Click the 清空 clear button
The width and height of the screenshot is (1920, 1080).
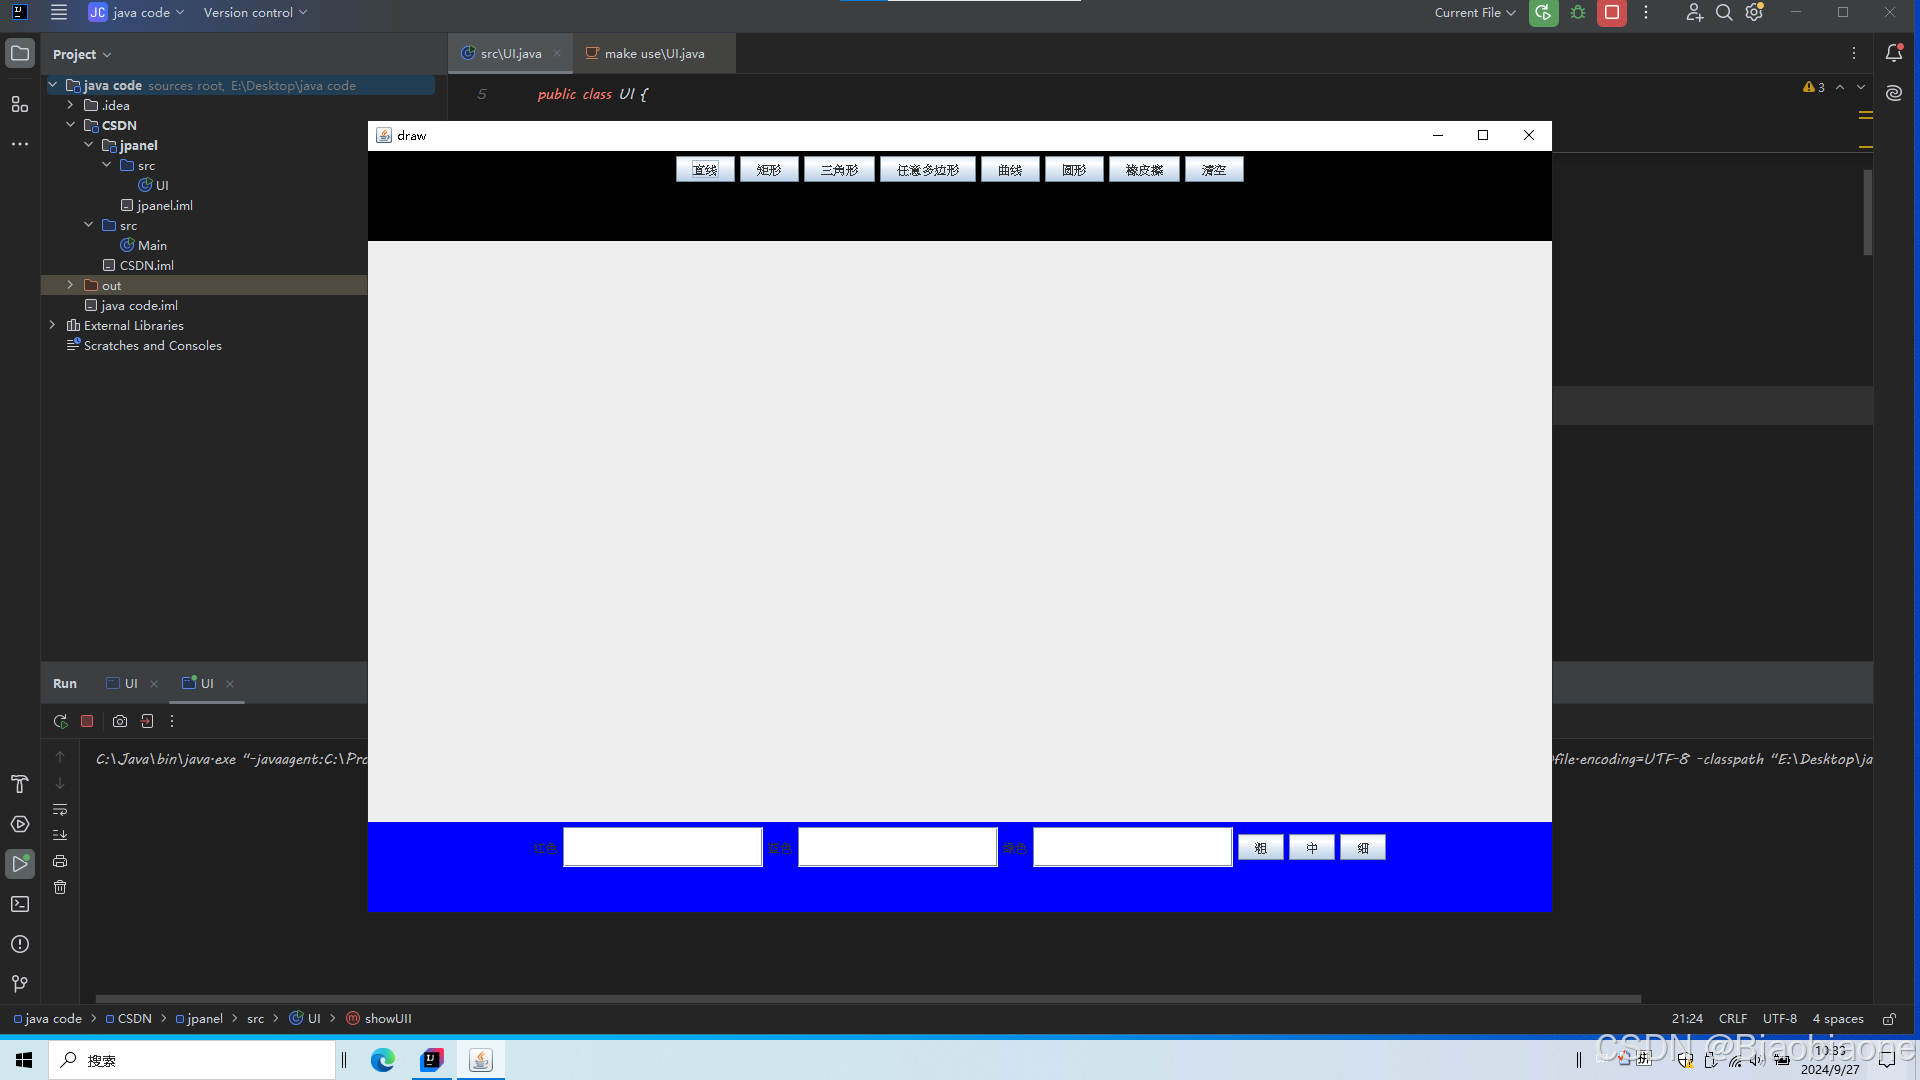pyautogui.click(x=1213, y=170)
